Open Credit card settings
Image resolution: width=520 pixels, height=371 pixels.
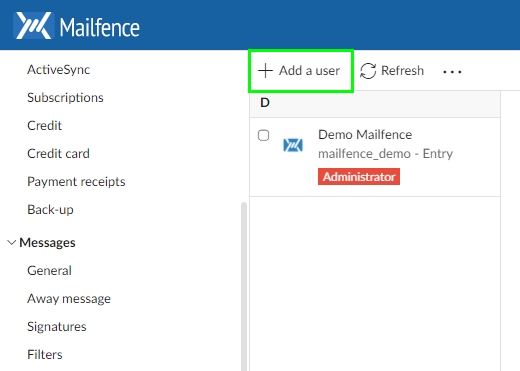[x=58, y=154]
